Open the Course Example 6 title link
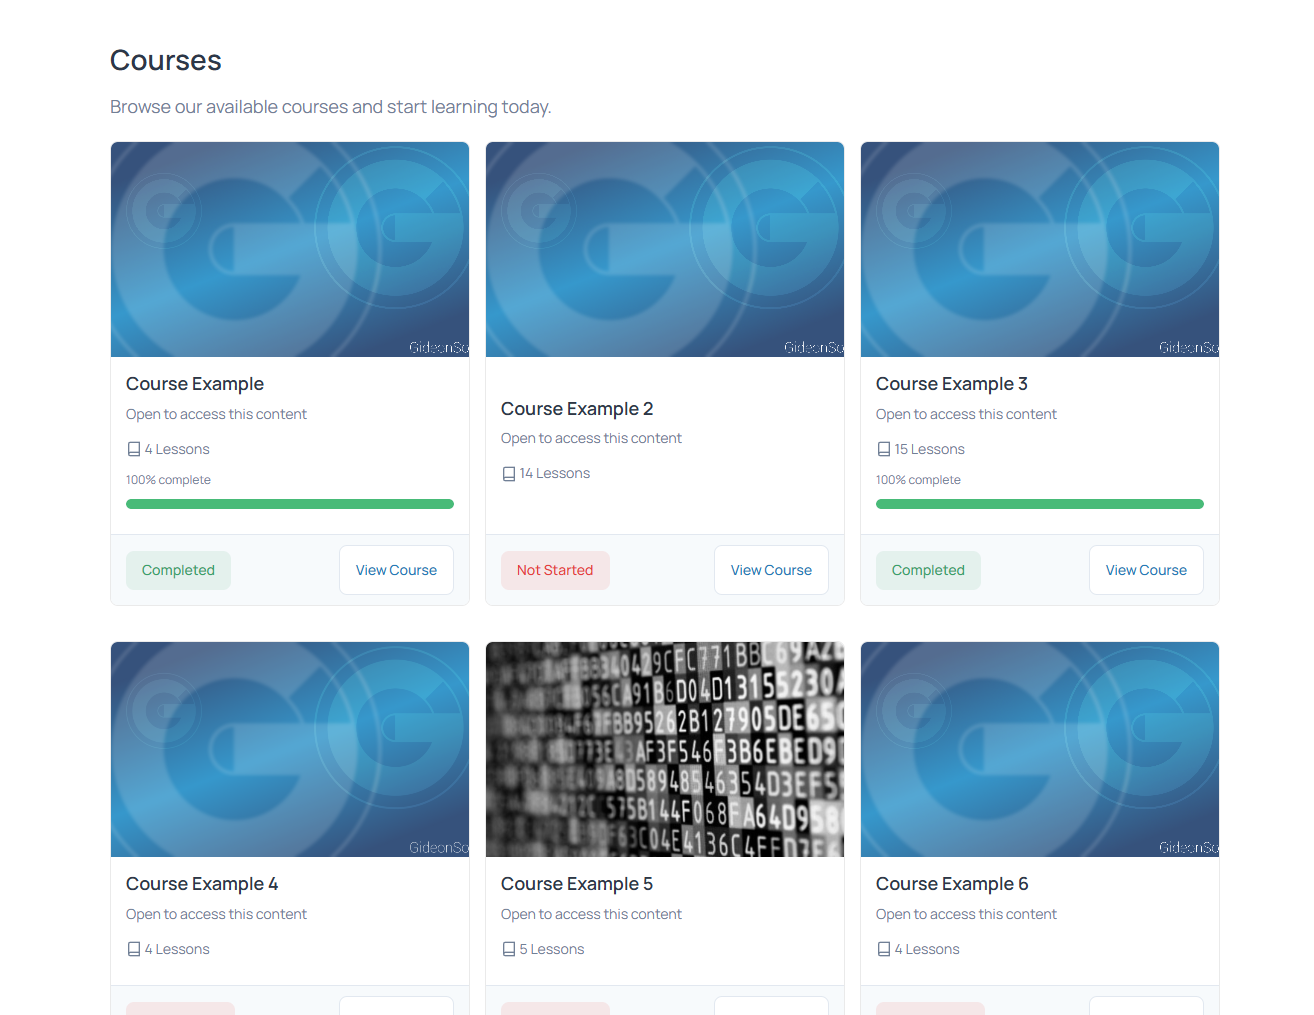Image resolution: width=1314 pixels, height=1015 pixels. pos(952,884)
